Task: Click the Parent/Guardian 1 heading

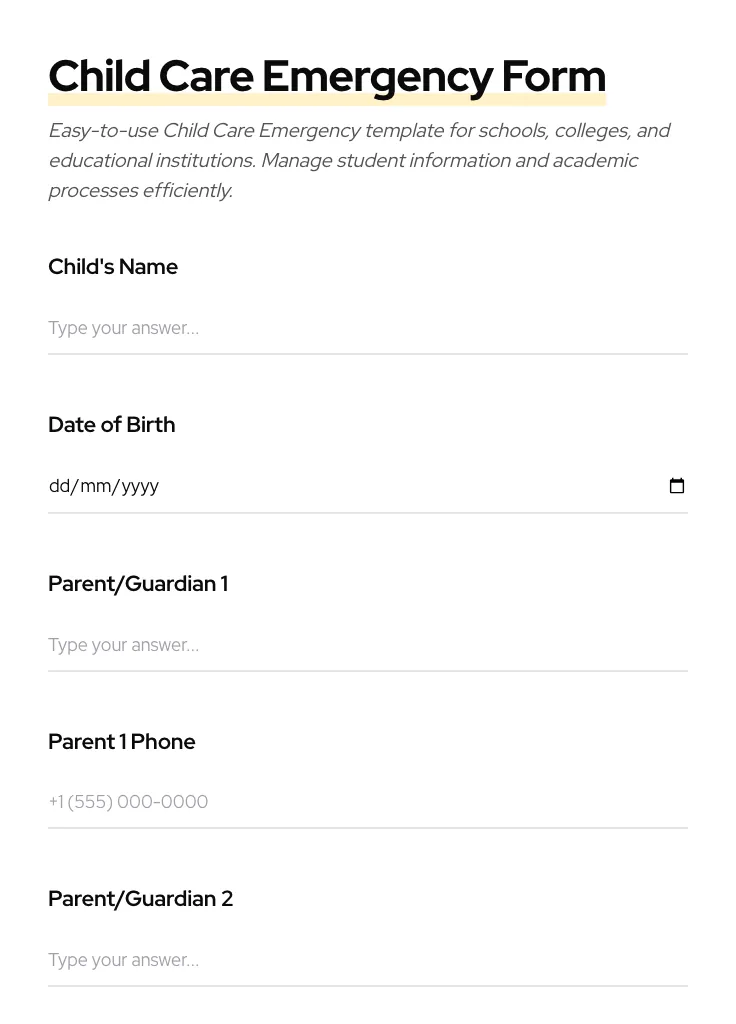Action: pos(138,584)
